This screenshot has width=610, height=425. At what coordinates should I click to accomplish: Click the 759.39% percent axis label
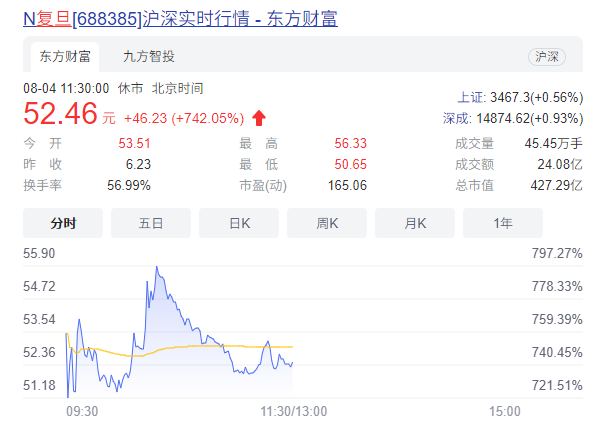557,320
